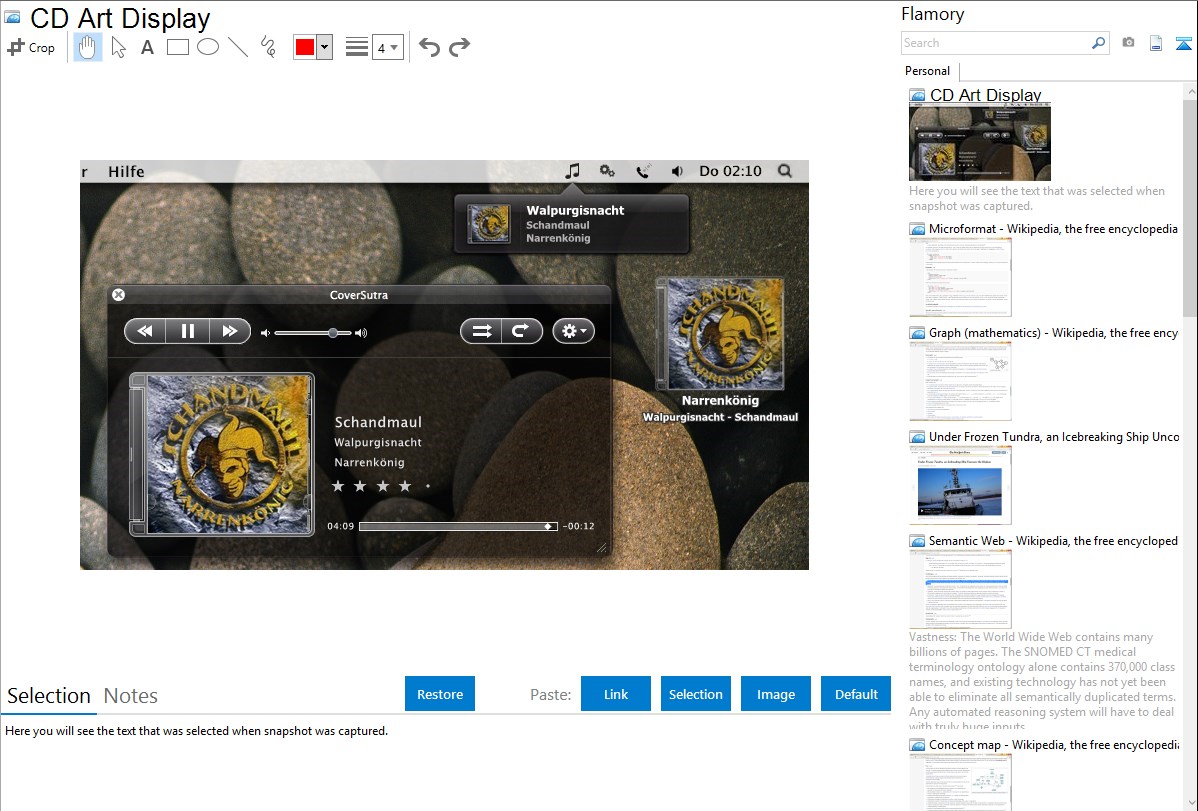Image resolution: width=1198 pixels, height=811 pixels.
Task: Open the color picker dropdown arrow
Action: 325,47
